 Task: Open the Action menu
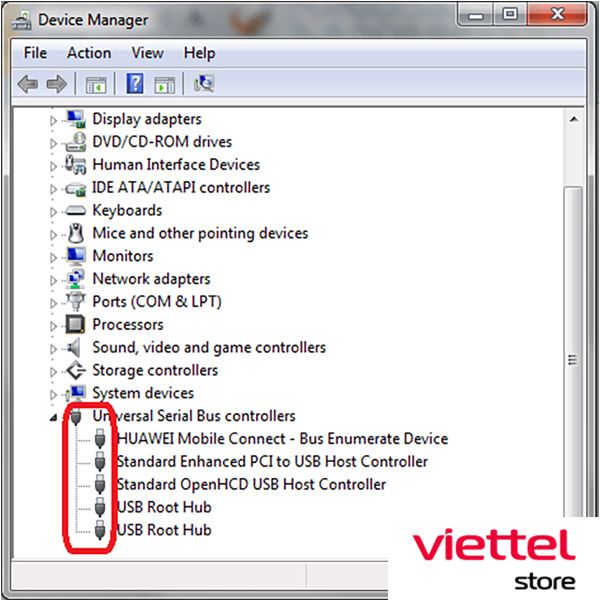coord(89,53)
